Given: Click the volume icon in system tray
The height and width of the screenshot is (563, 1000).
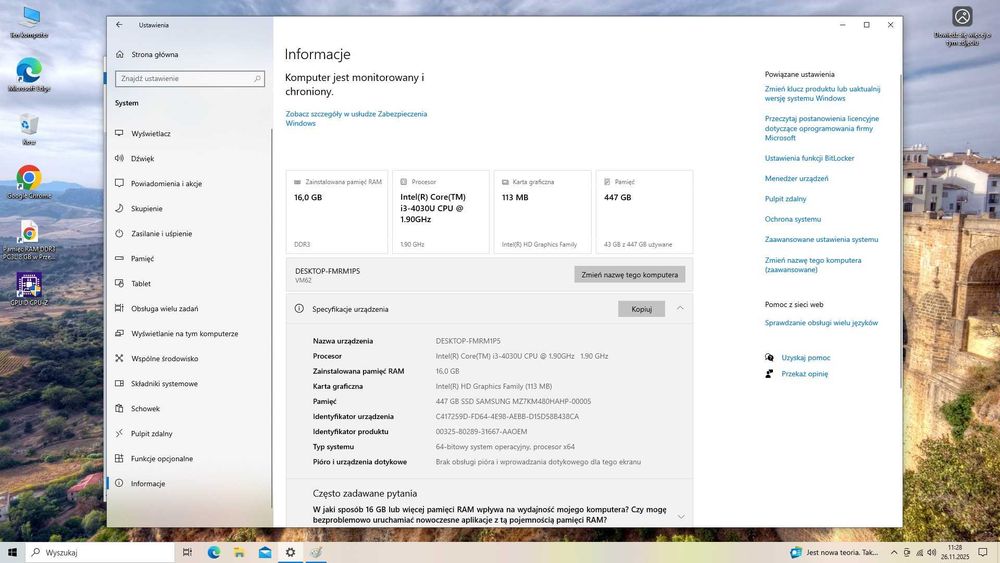Looking at the screenshot, I should click(931, 553).
